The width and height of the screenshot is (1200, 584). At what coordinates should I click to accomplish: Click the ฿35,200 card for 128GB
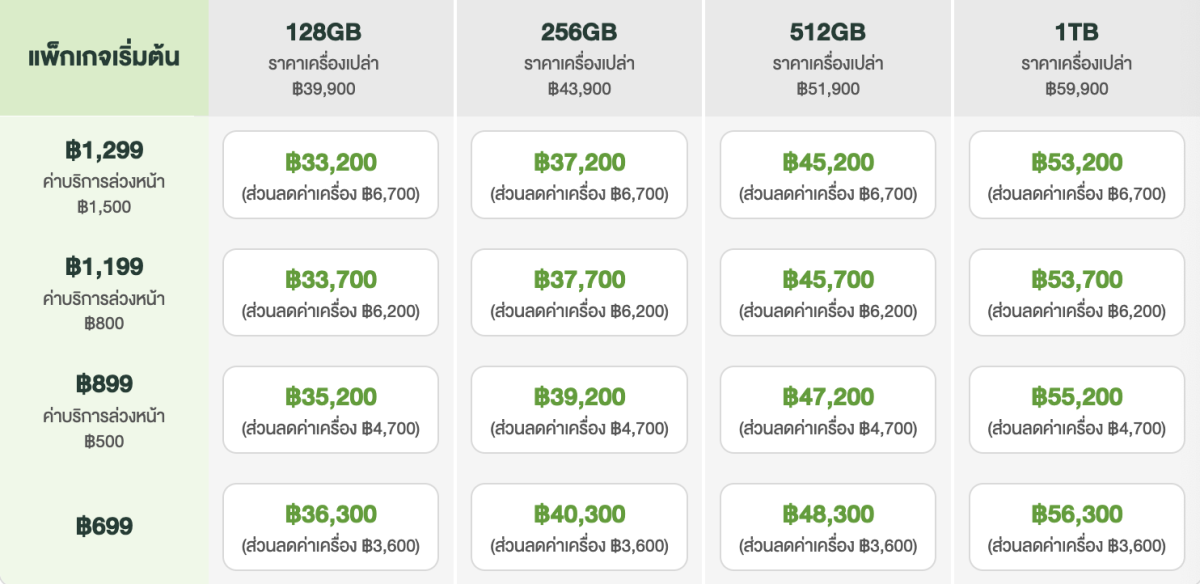coord(330,410)
